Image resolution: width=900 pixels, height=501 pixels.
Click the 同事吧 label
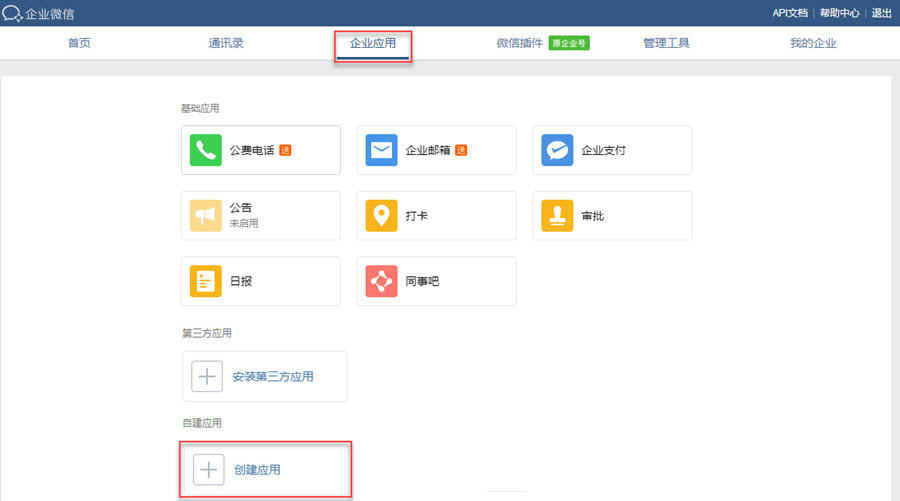pos(422,281)
